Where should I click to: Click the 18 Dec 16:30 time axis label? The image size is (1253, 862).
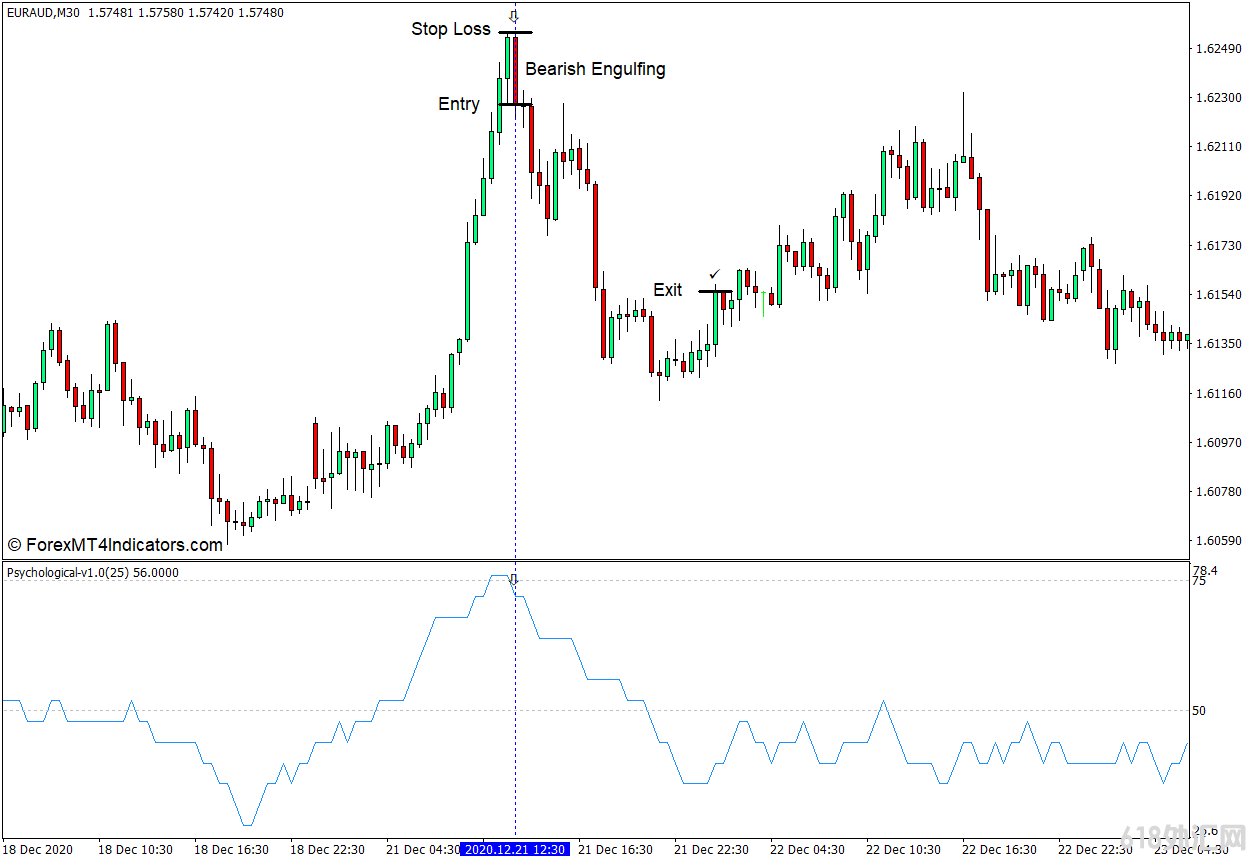point(231,850)
